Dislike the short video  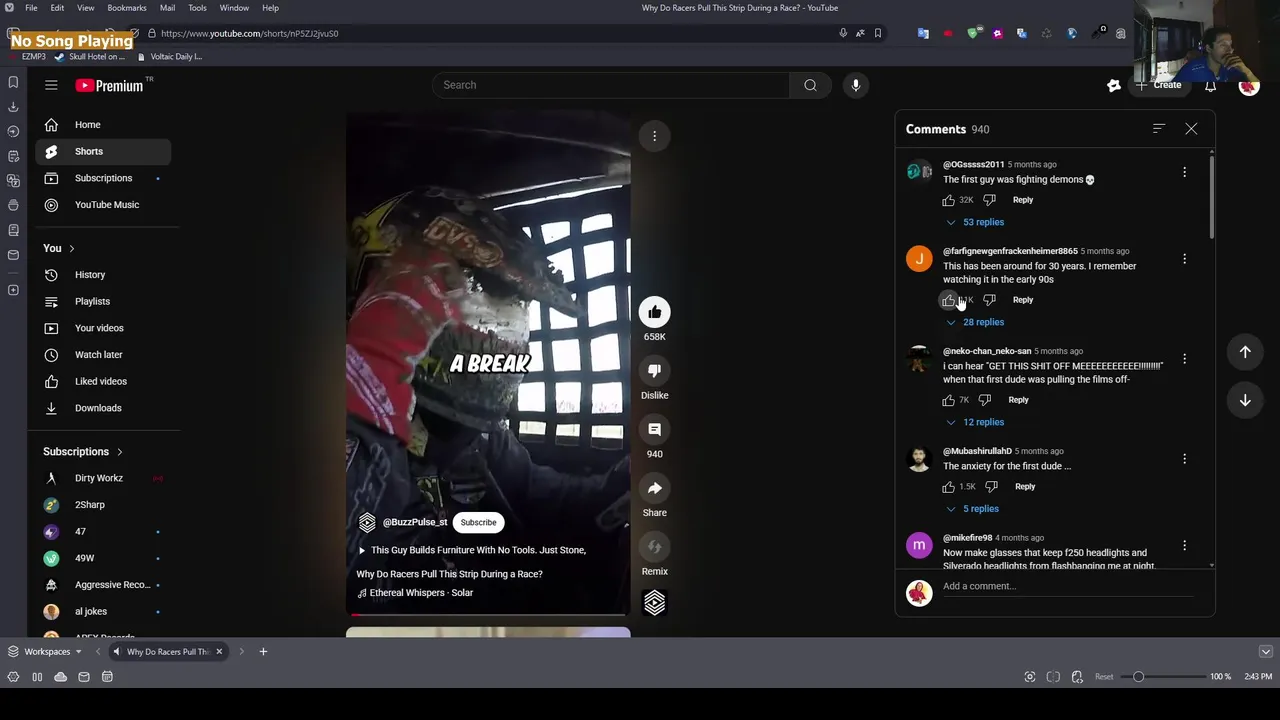pyautogui.click(x=654, y=371)
